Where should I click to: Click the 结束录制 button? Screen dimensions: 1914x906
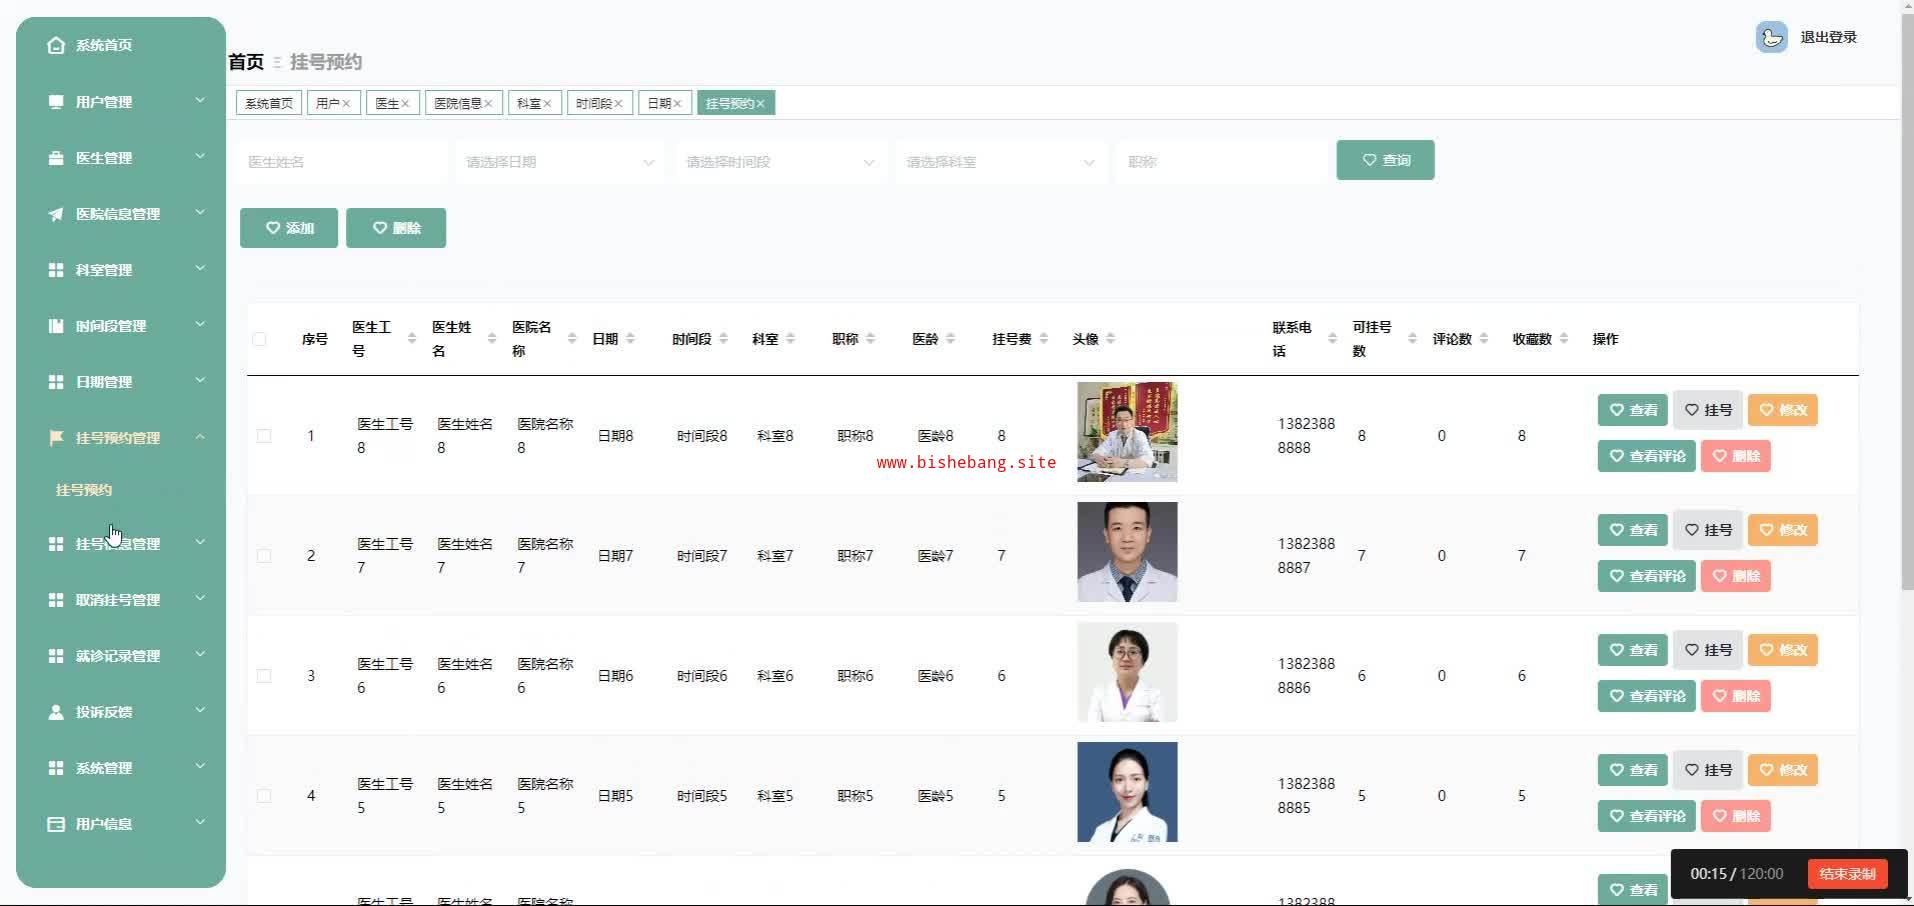click(1847, 874)
